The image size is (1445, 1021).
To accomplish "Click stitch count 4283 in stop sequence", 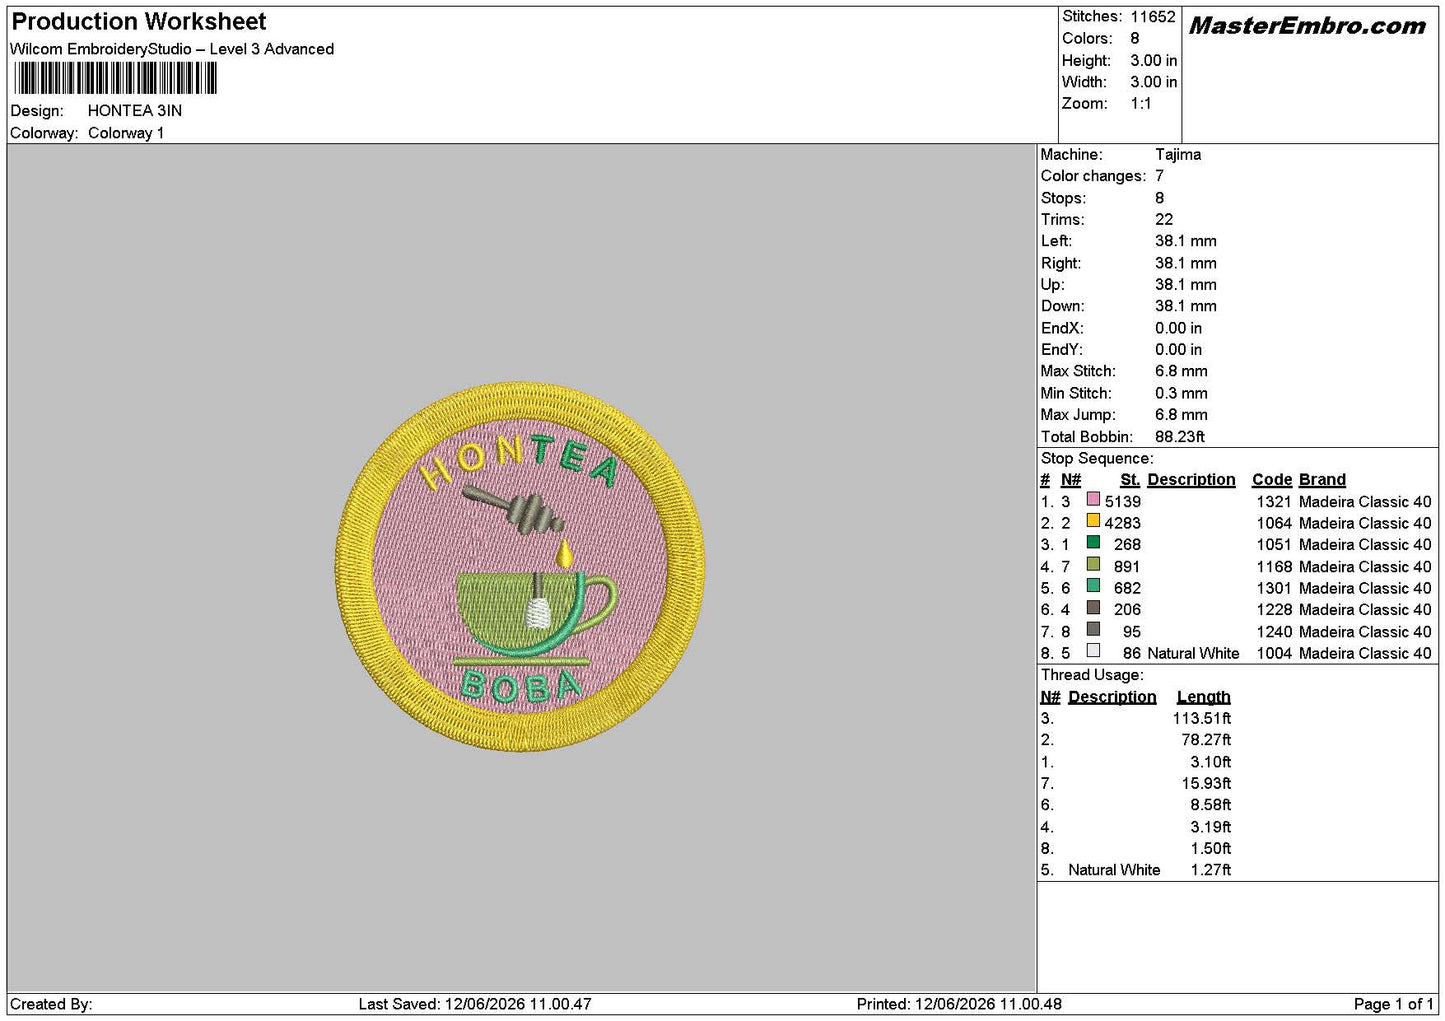I will (x=1123, y=523).
